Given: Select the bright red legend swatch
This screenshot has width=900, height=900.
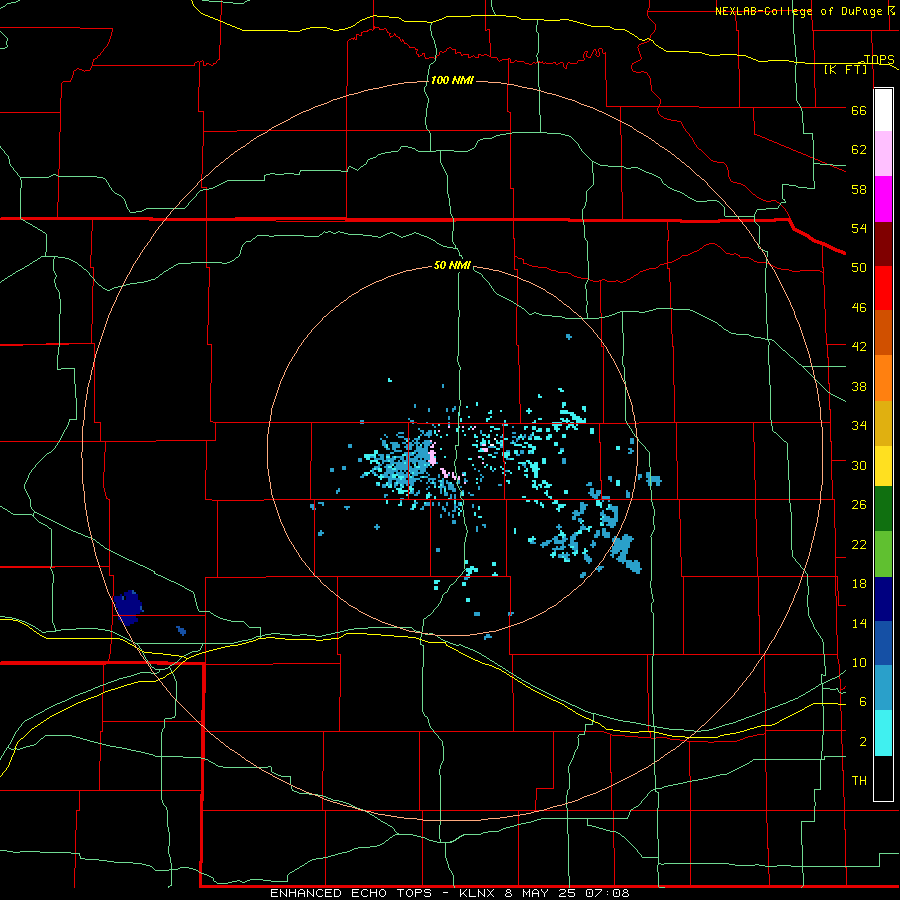Looking at the screenshot, I should coord(883,288).
